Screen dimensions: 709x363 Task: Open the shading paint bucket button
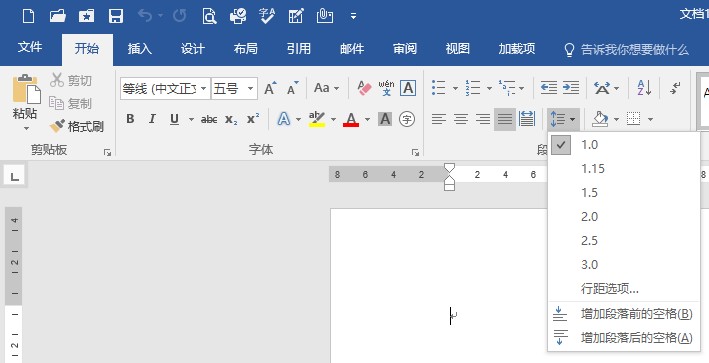600,119
